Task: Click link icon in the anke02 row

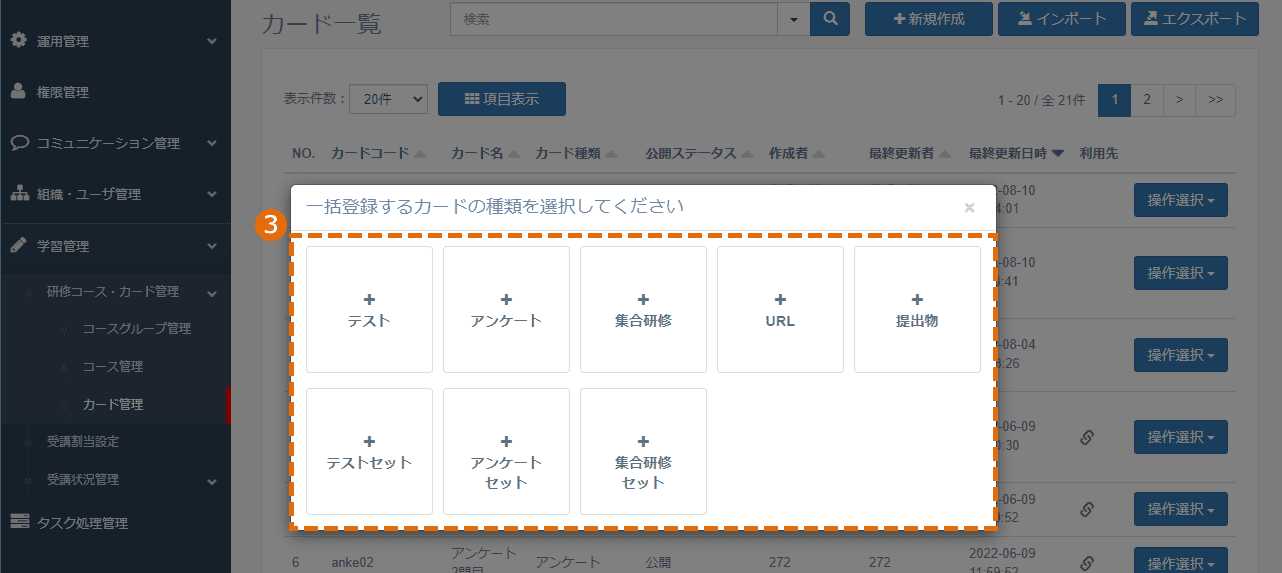Action: click(x=1087, y=563)
